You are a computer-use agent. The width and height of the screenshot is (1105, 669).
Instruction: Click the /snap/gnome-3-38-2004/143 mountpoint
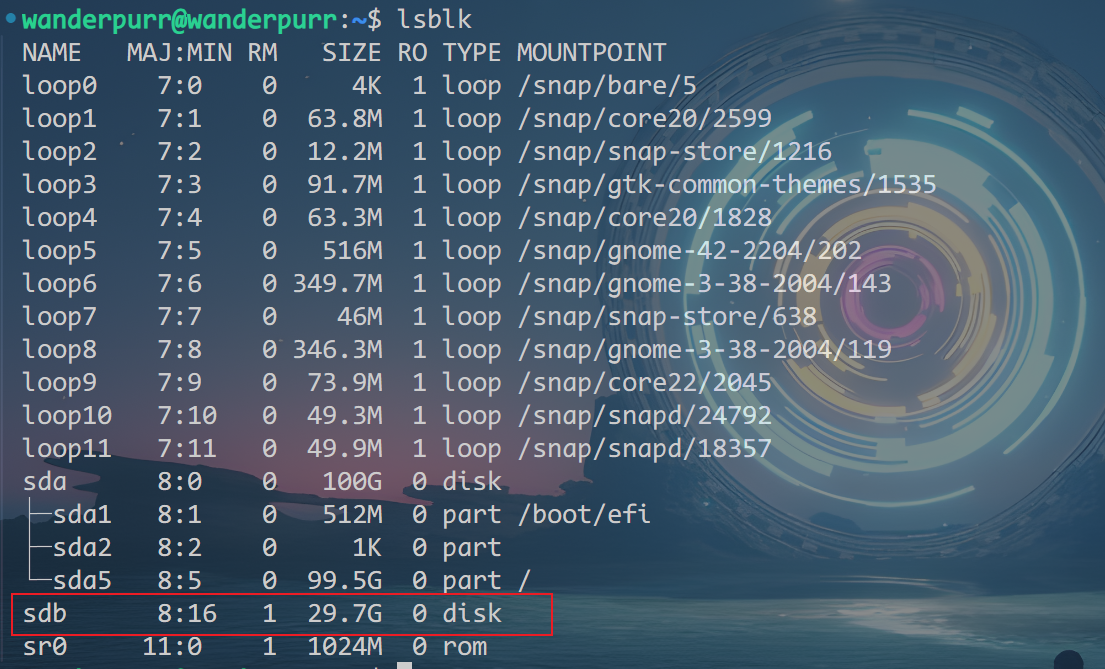(705, 284)
